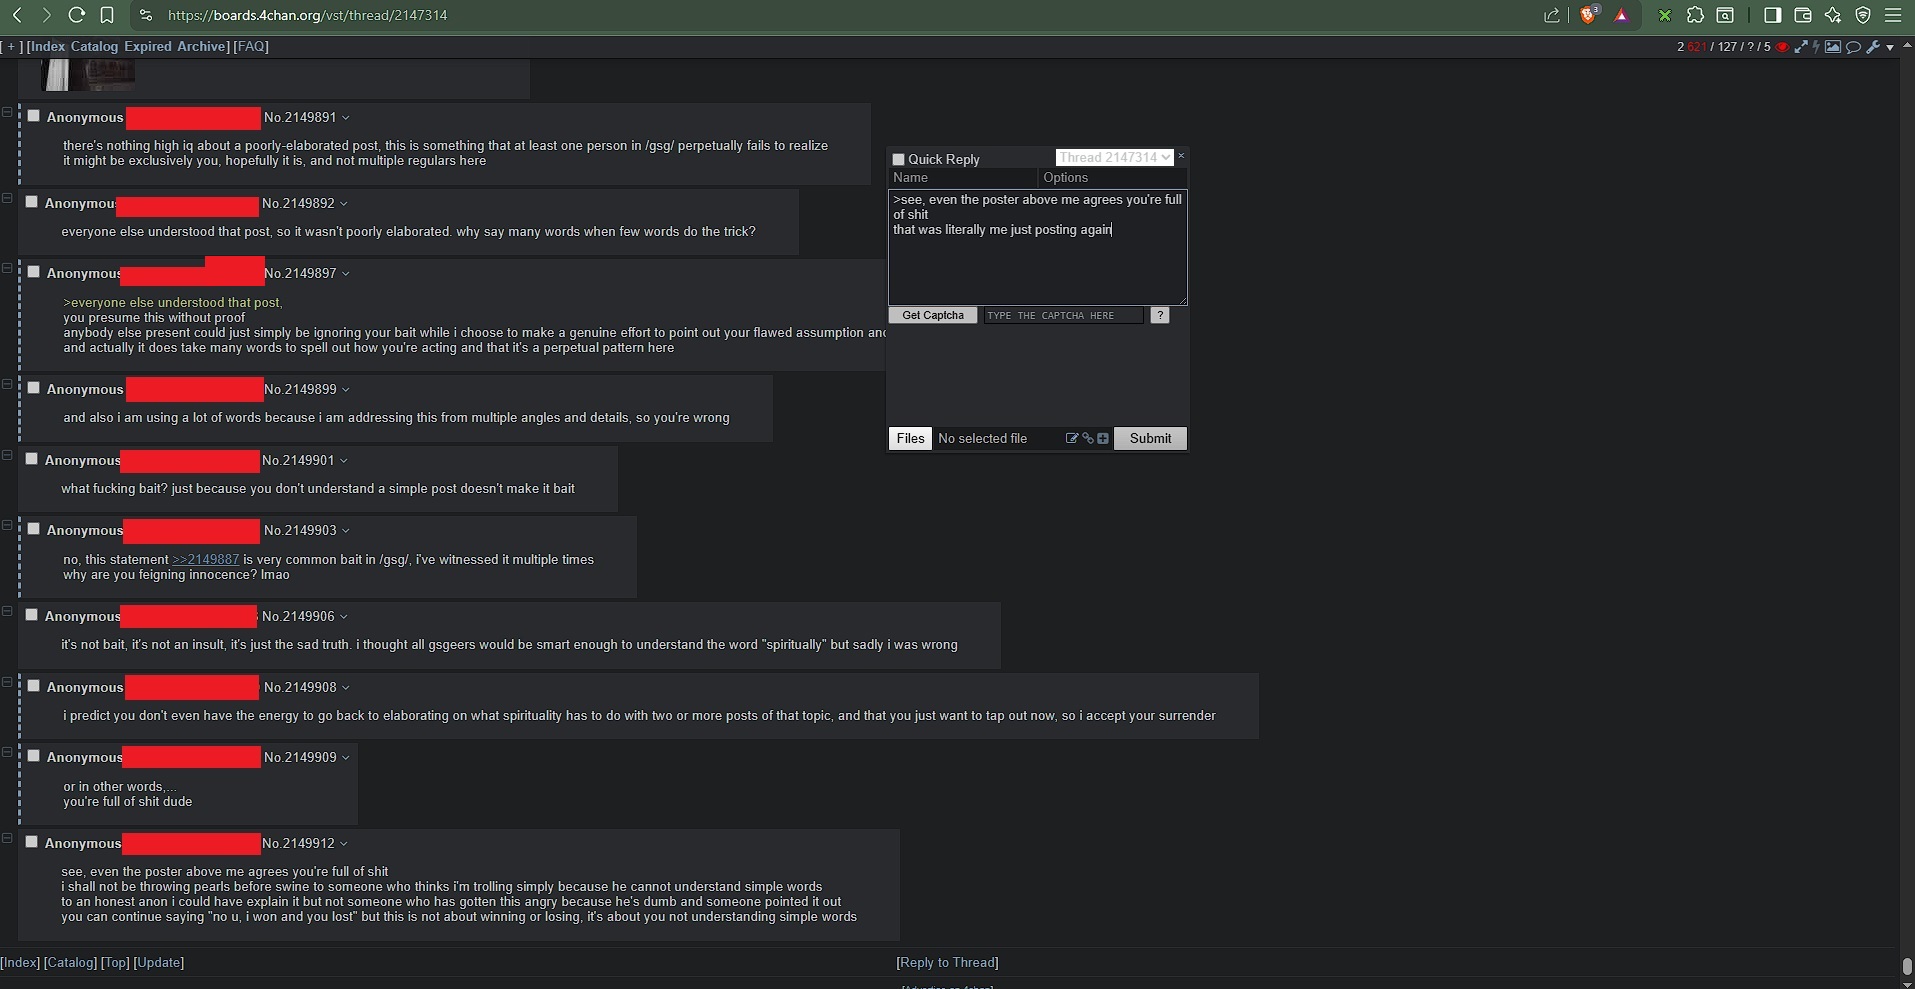Go back to the previous page

tap(17, 15)
